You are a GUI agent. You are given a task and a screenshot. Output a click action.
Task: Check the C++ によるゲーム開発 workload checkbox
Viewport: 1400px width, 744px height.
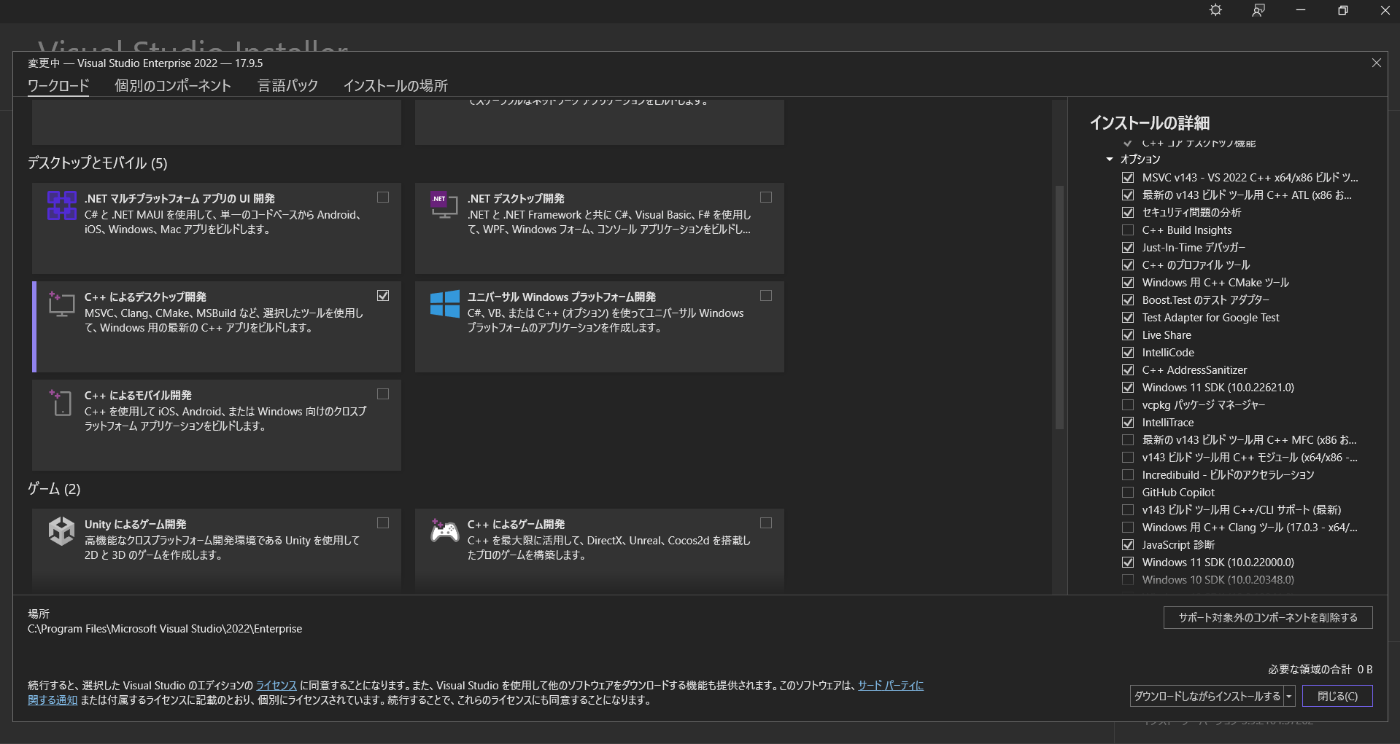(766, 523)
